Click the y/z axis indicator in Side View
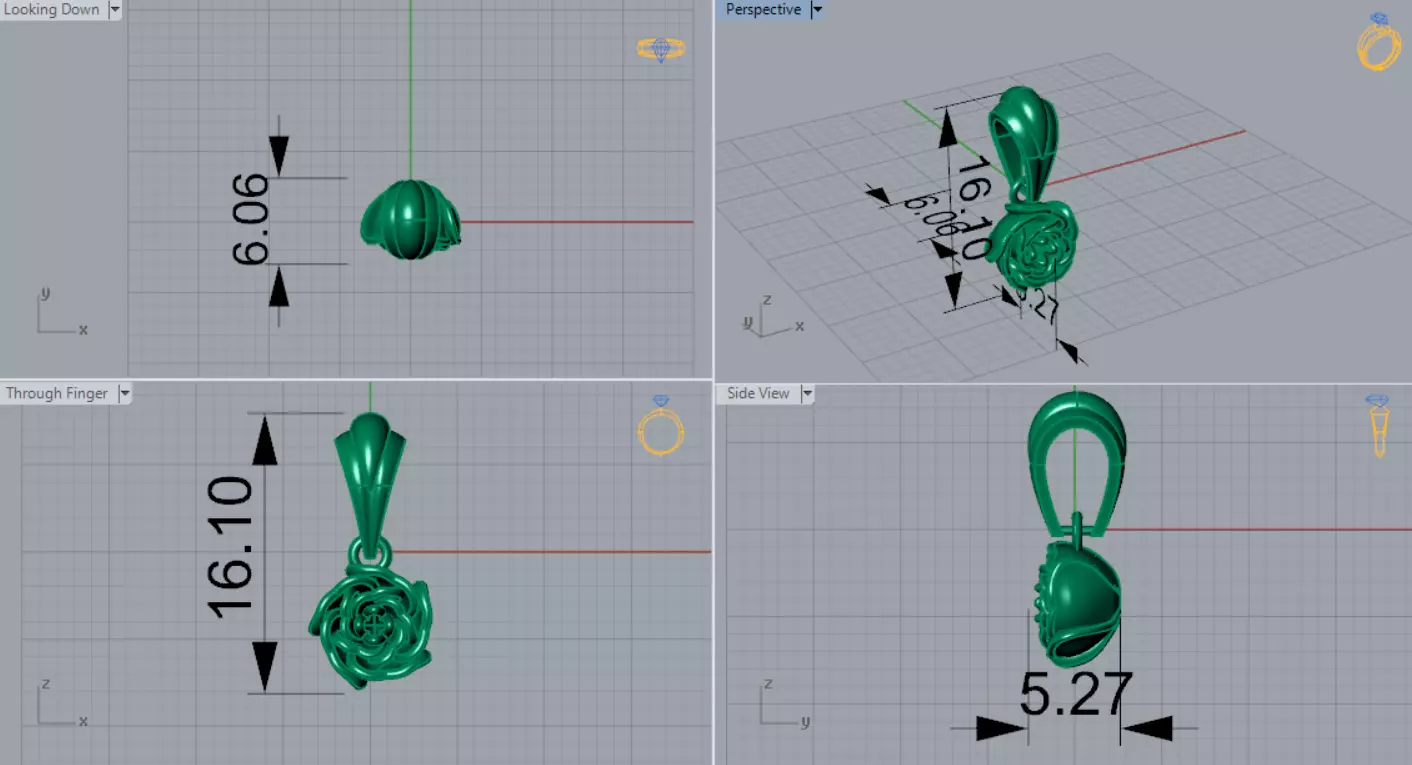Screen dimensions: 1412x765 pyautogui.click(x=784, y=703)
